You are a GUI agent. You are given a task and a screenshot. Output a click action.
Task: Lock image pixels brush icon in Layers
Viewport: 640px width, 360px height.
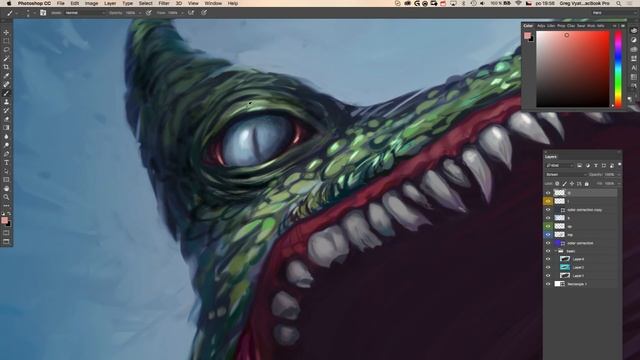pyautogui.click(x=564, y=184)
